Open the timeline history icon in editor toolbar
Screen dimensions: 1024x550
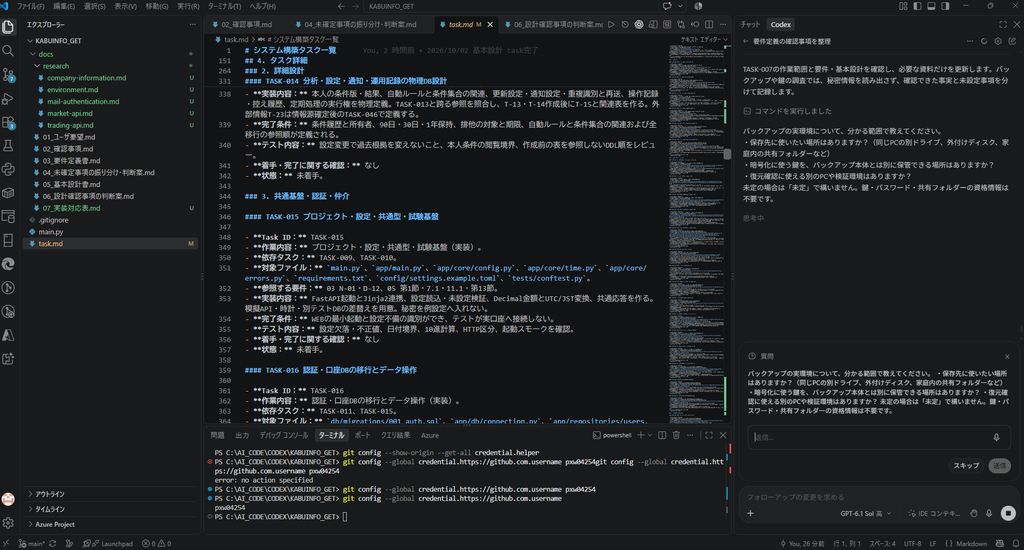[x=625, y=25]
